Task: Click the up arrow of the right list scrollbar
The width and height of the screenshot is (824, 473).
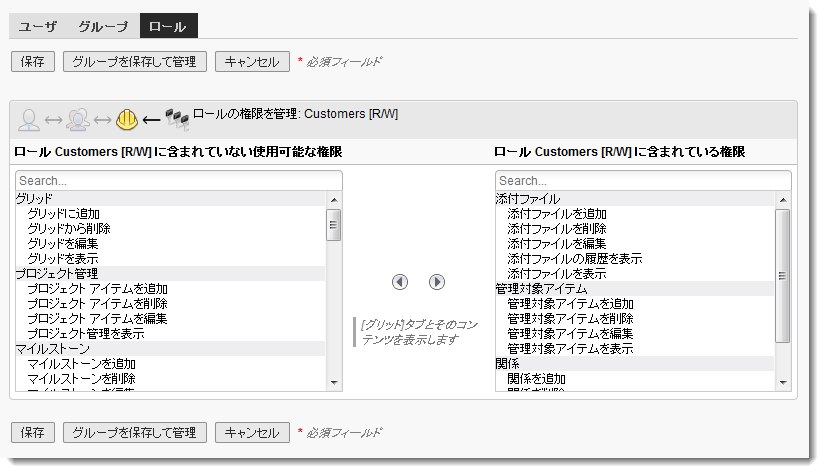Action: point(783,200)
